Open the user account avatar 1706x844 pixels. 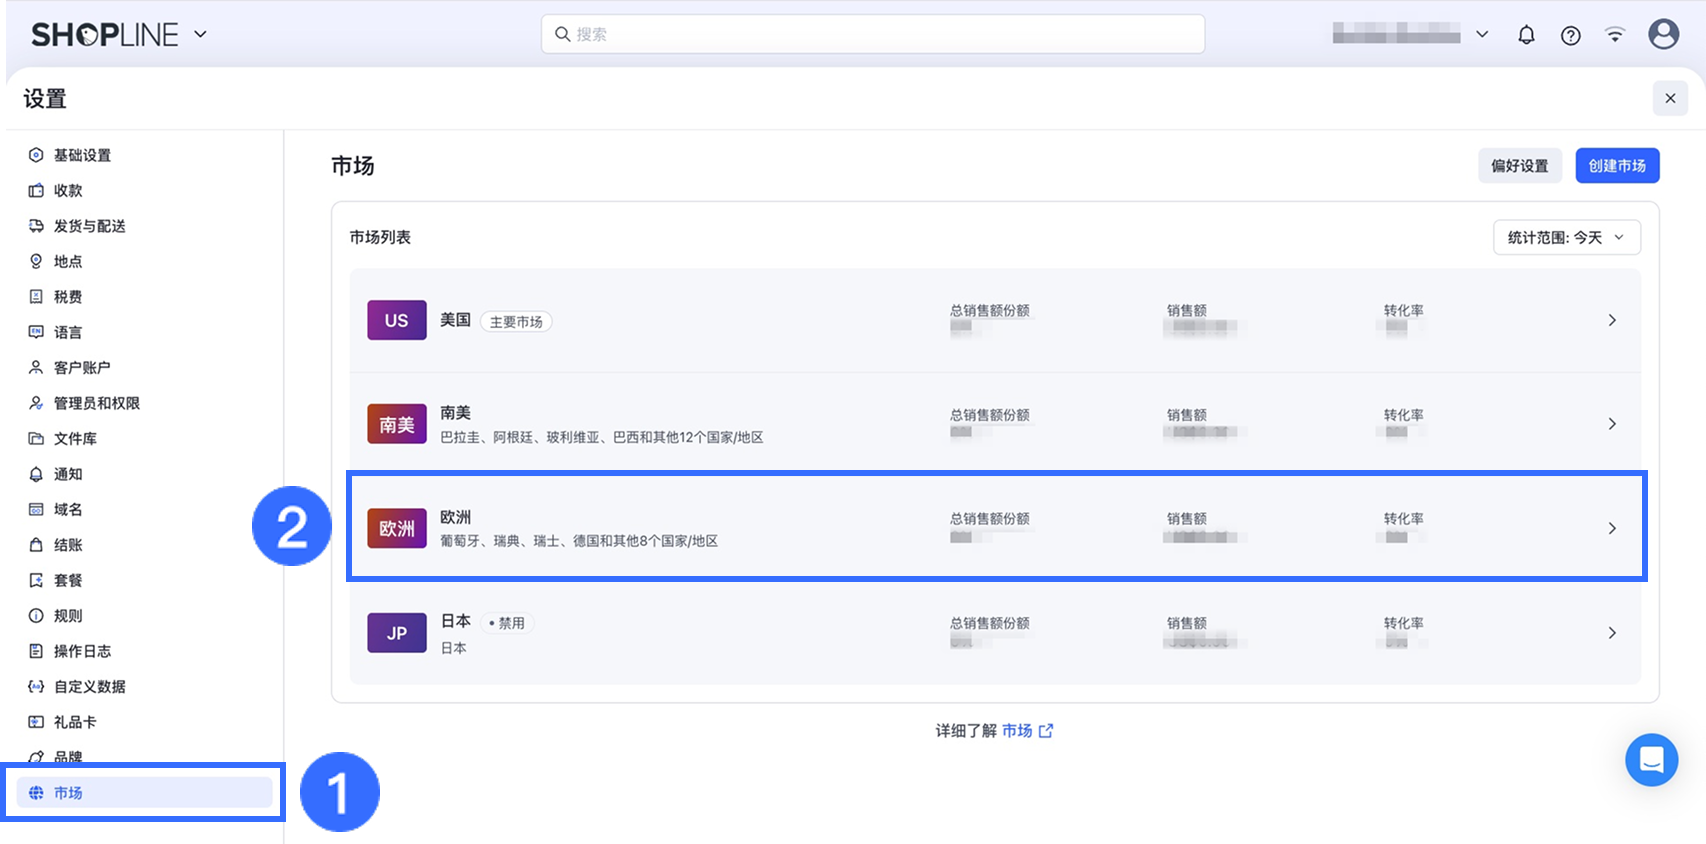click(1663, 34)
